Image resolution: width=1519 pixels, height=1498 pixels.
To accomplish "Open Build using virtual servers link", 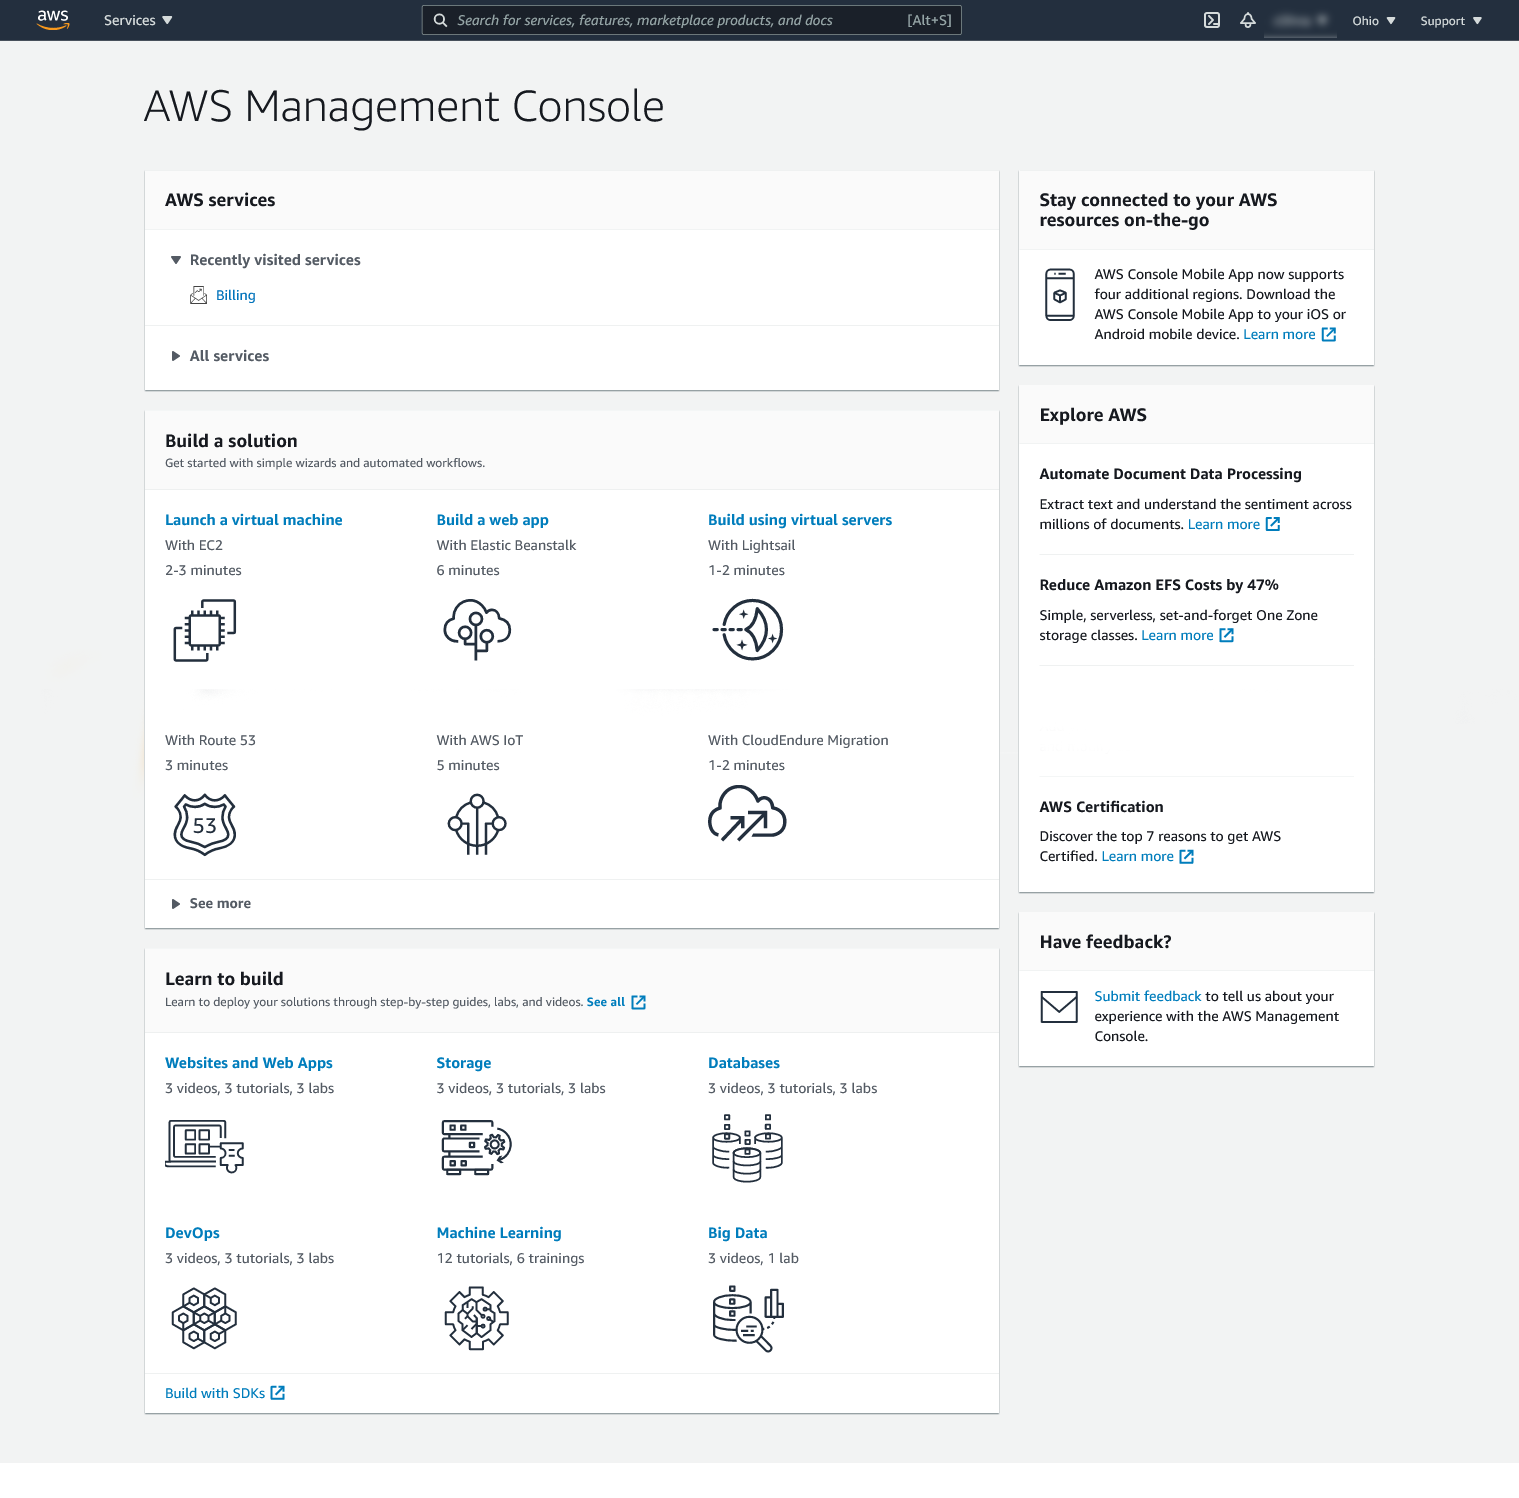I will [800, 520].
